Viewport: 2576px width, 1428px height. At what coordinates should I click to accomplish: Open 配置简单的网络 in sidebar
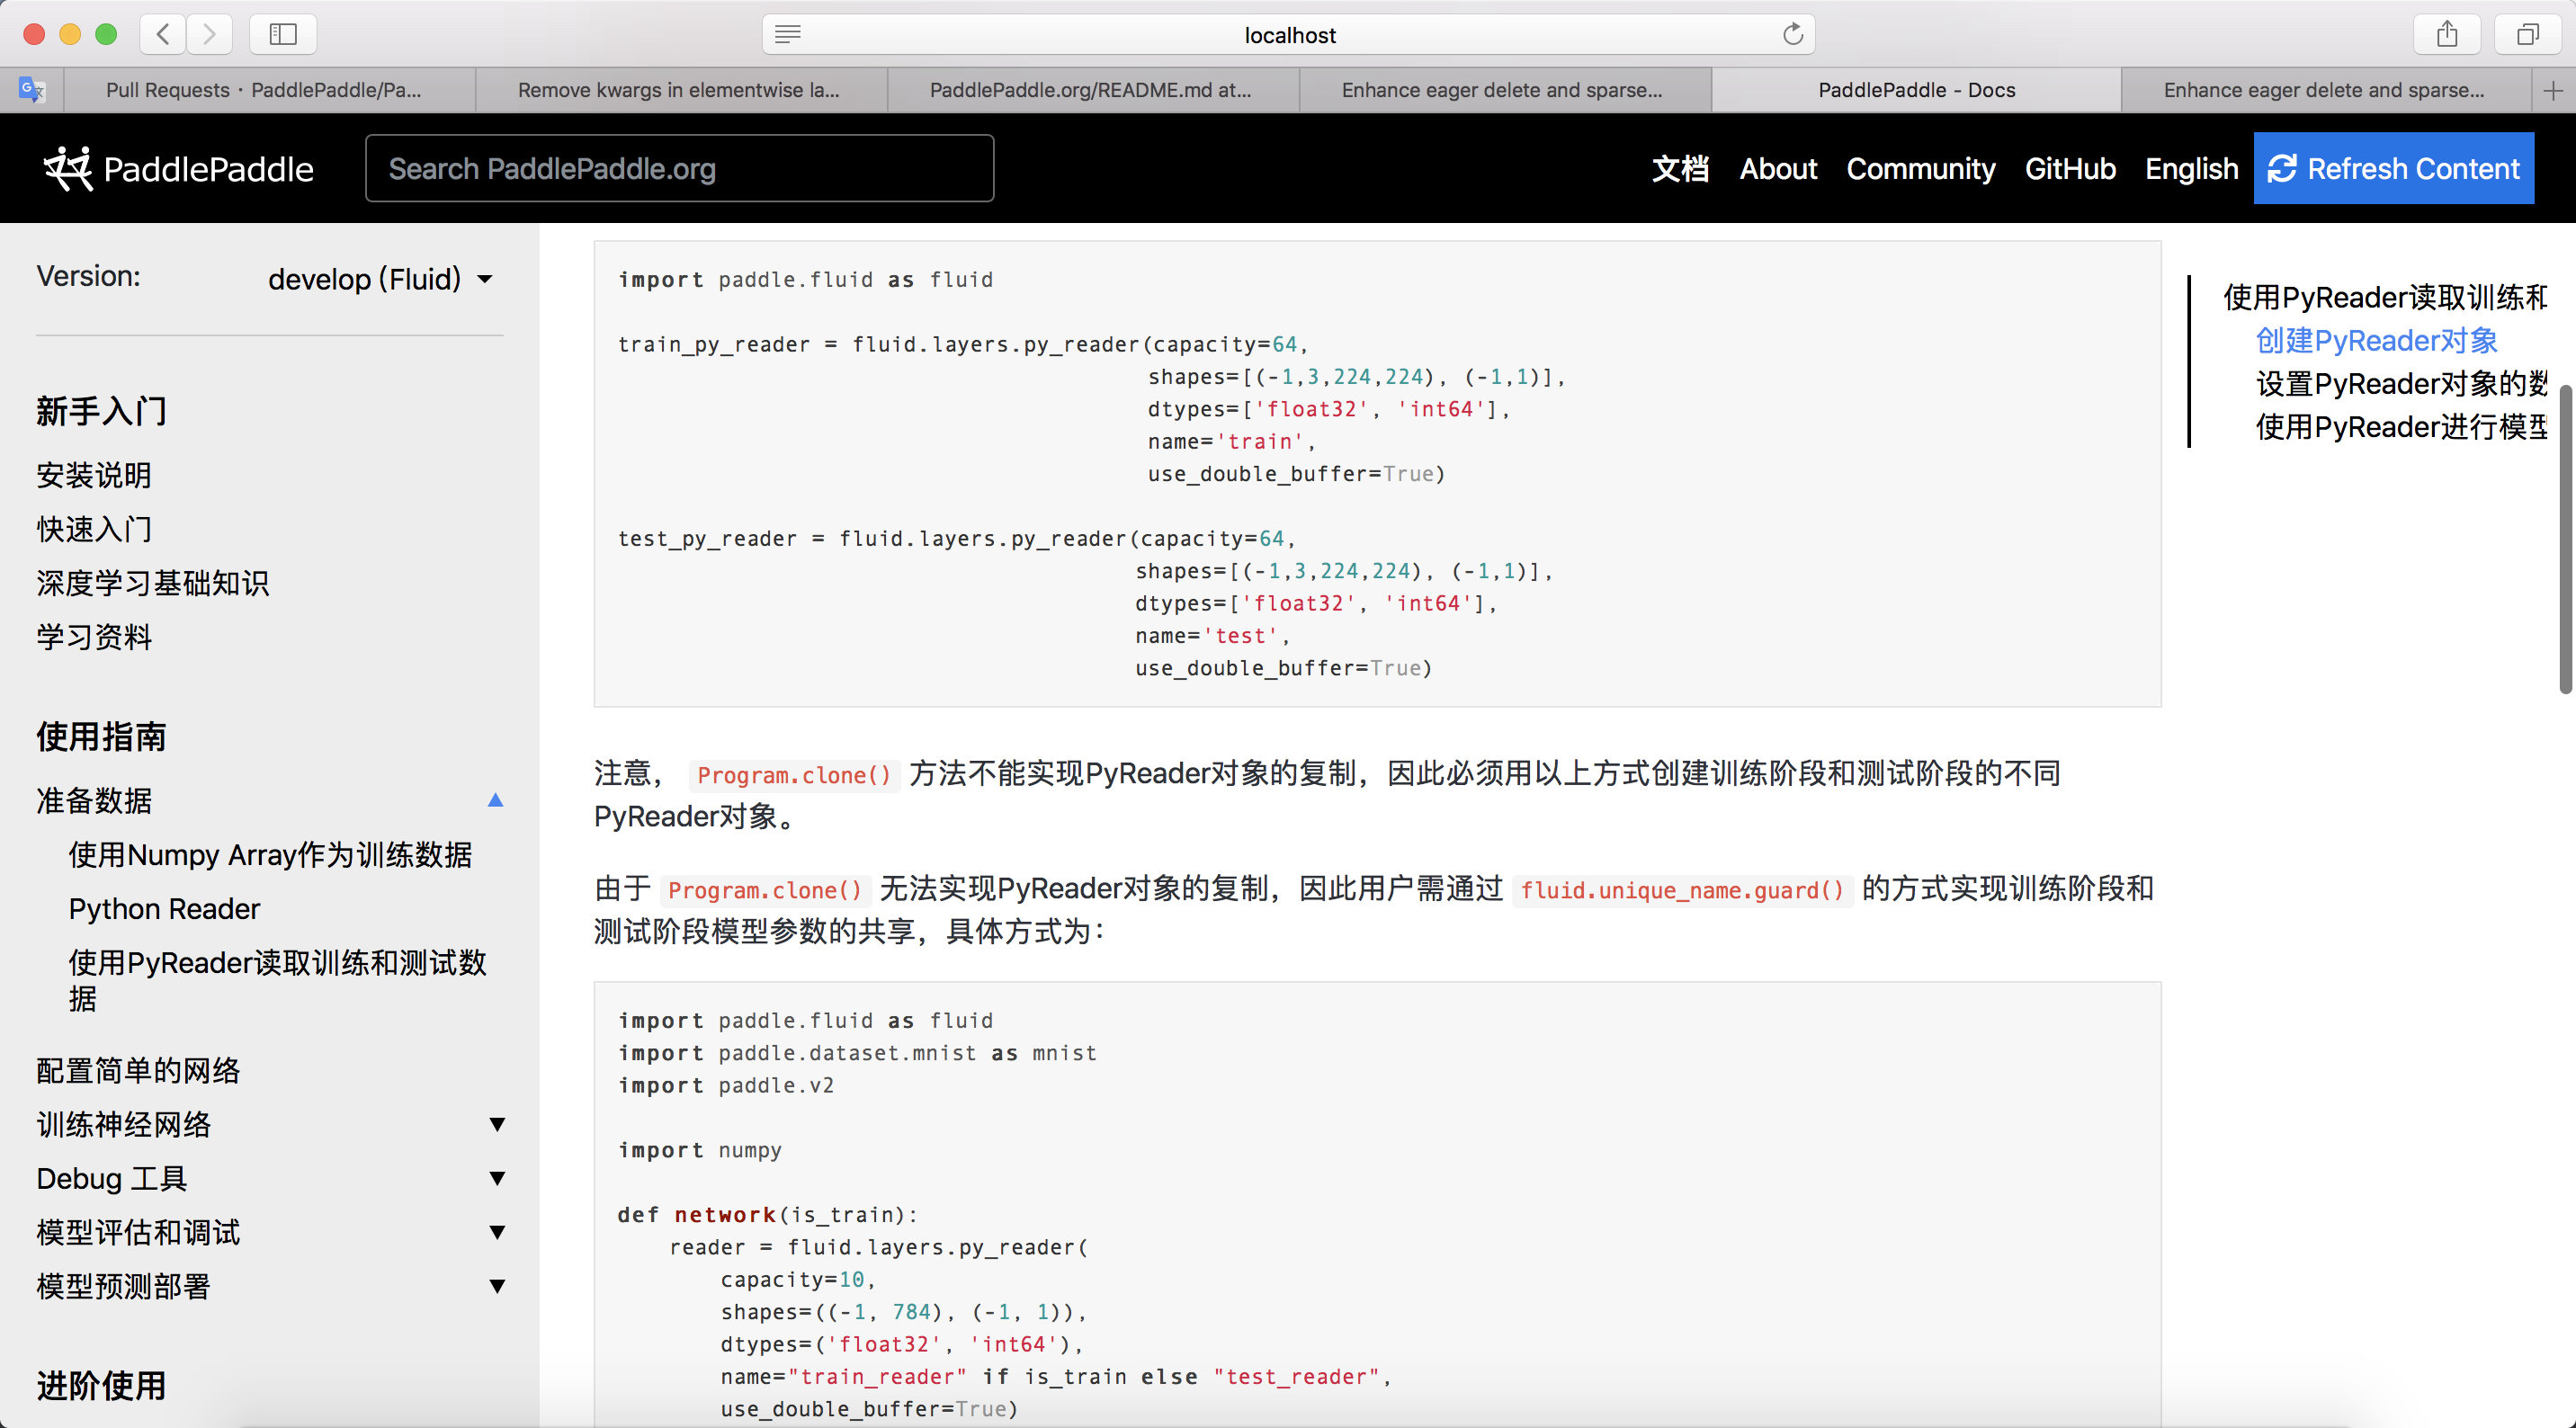138,1071
